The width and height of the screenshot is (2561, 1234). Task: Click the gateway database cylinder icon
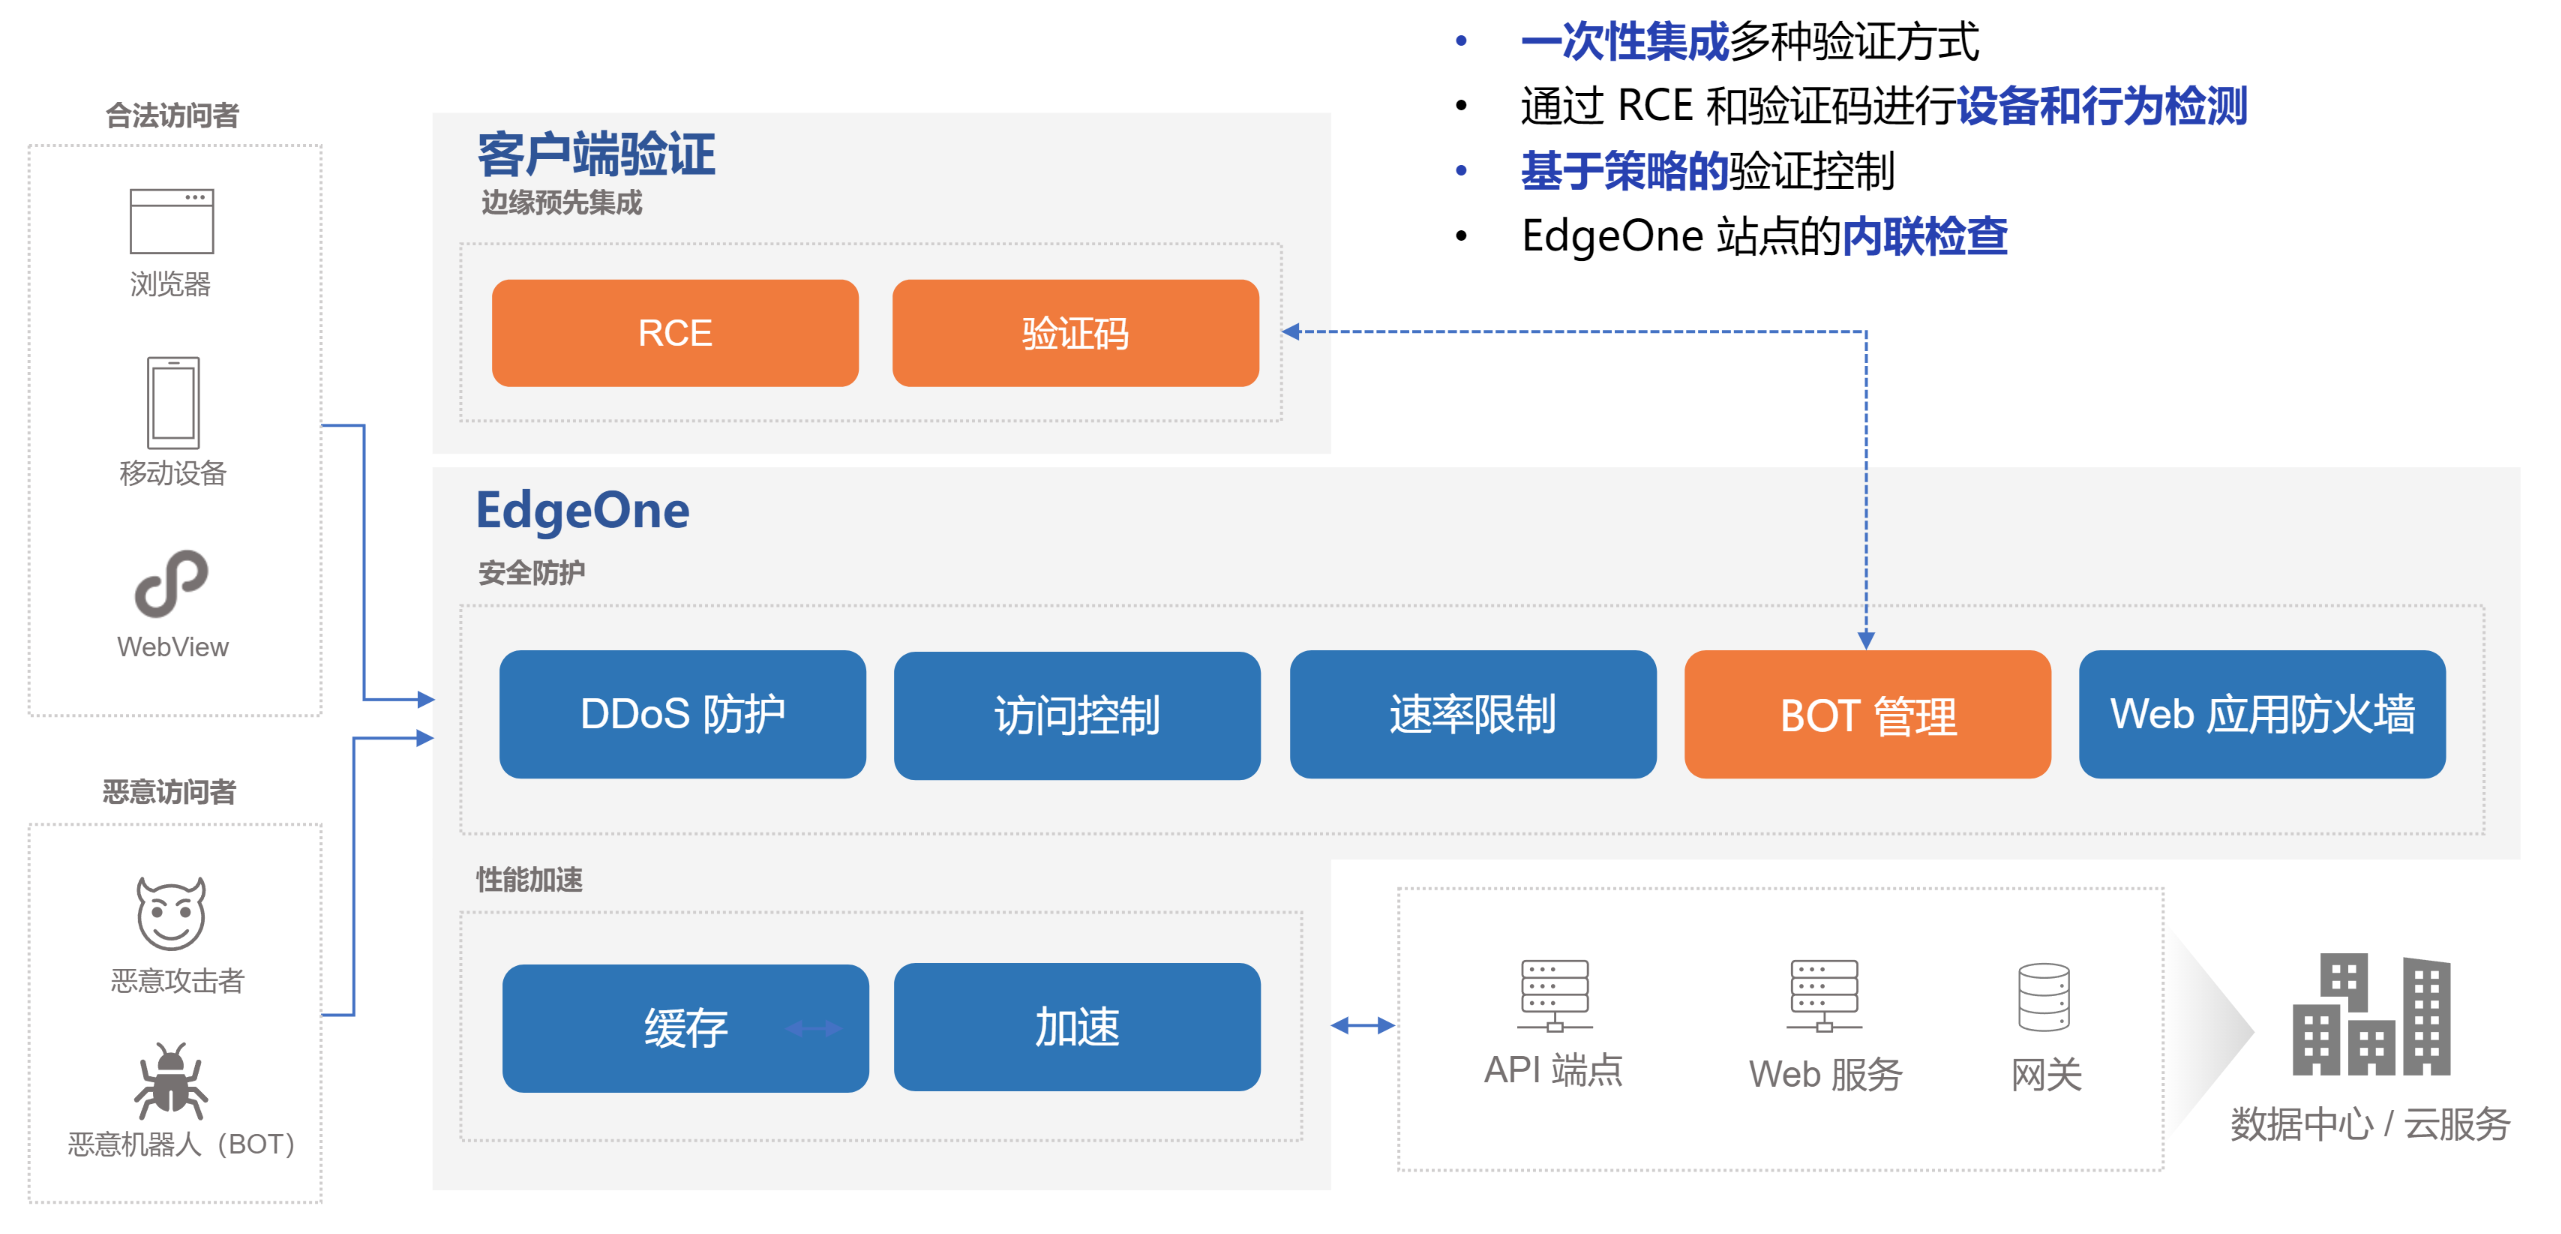pos(2042,996)
